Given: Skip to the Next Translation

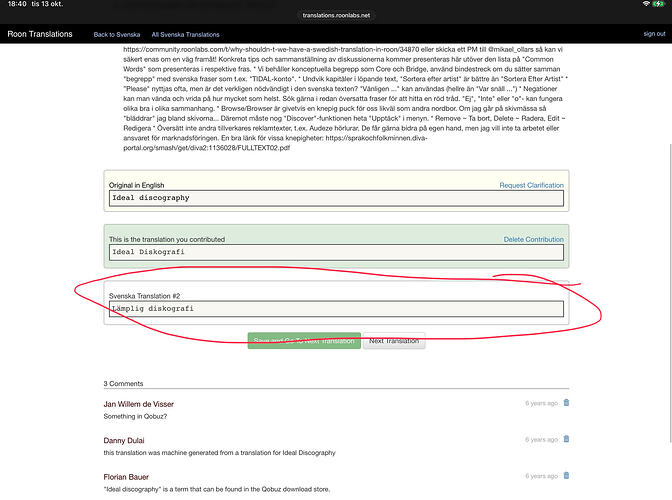Looking at the screenshot, I should pos(394,341).
